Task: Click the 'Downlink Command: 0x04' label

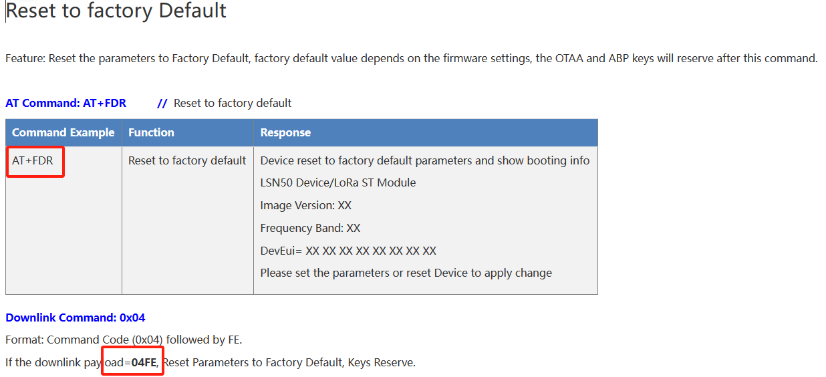Action: [x=75, y=318]
